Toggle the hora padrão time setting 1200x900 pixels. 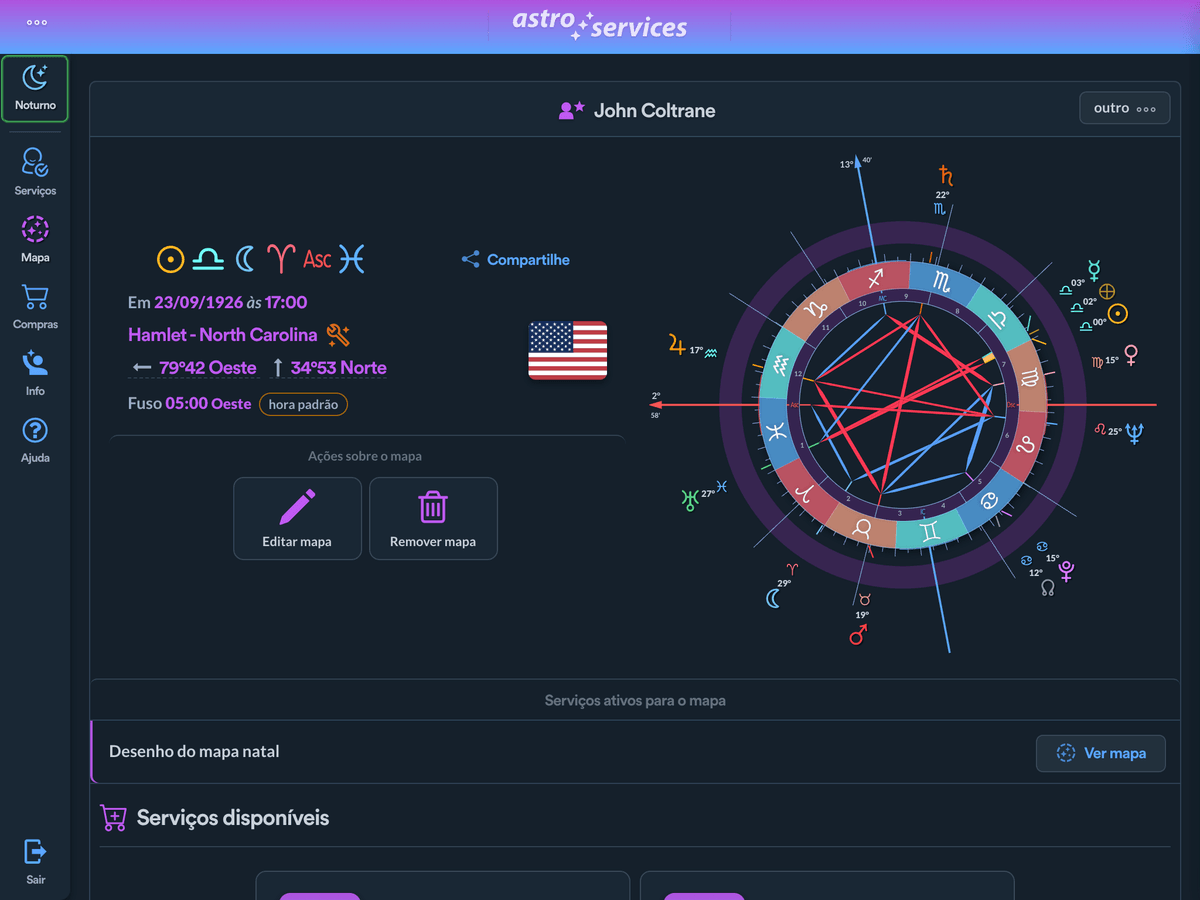tap(303, 404)
